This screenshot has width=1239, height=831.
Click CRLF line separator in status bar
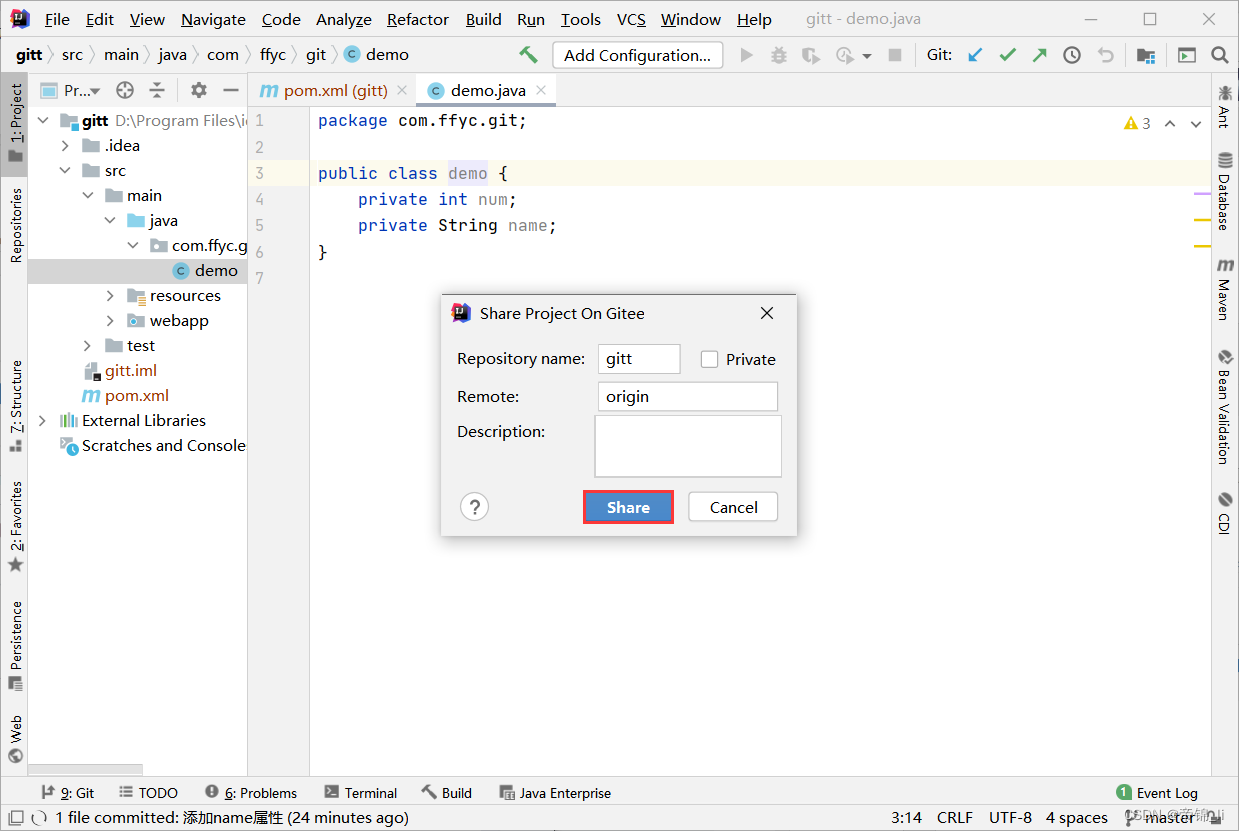(955, 818)
